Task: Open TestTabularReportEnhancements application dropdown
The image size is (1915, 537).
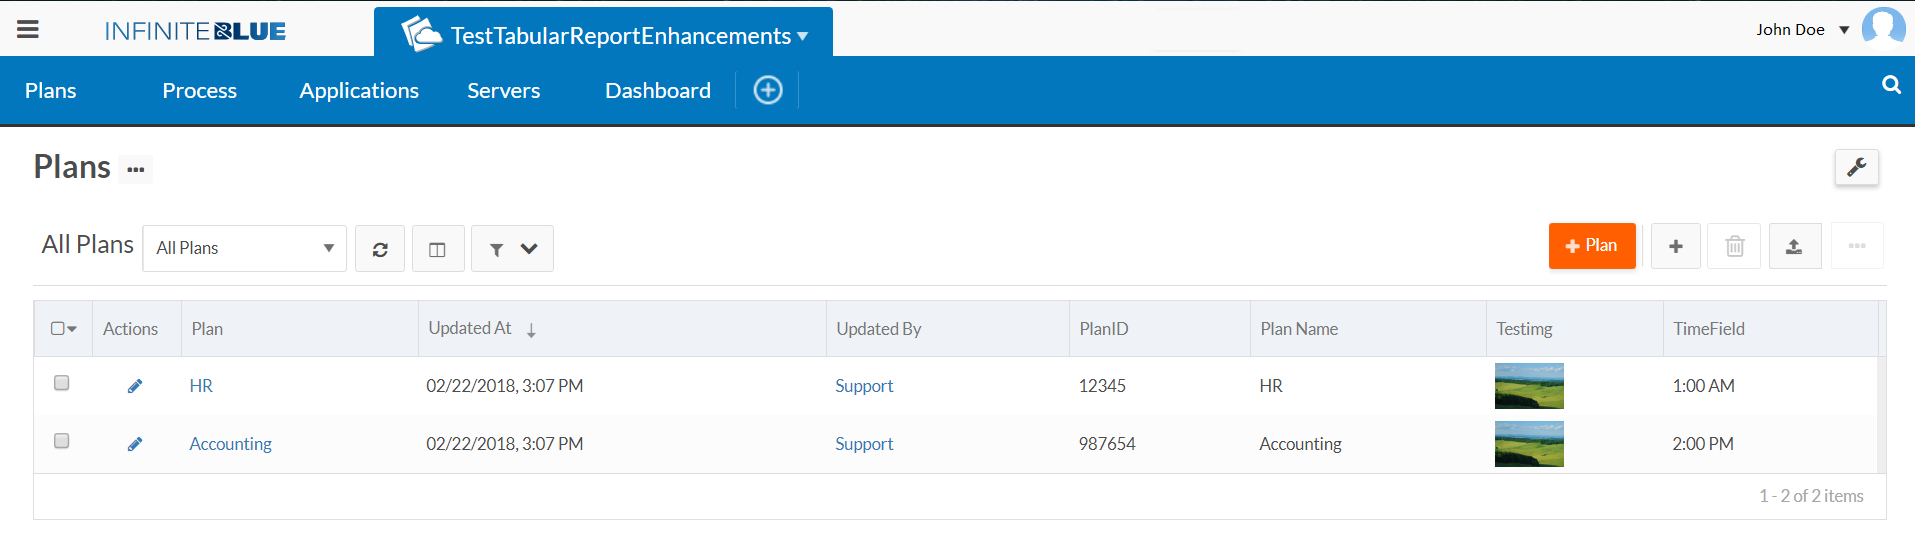Action: click(603, 33)
